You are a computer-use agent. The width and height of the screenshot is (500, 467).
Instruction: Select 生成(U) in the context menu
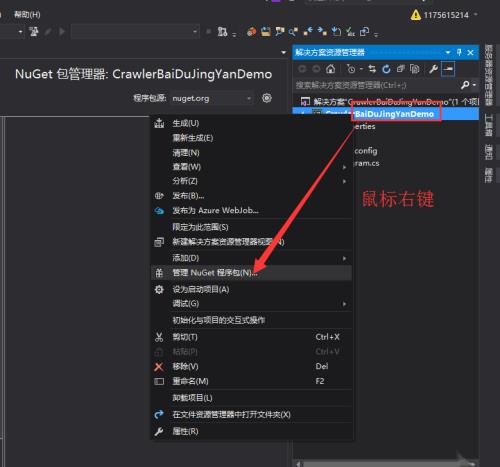[252, 123]
